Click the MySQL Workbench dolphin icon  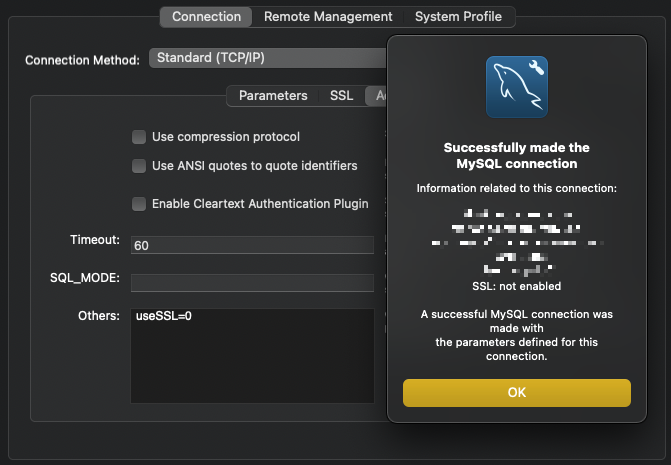(x=517, y=87)
